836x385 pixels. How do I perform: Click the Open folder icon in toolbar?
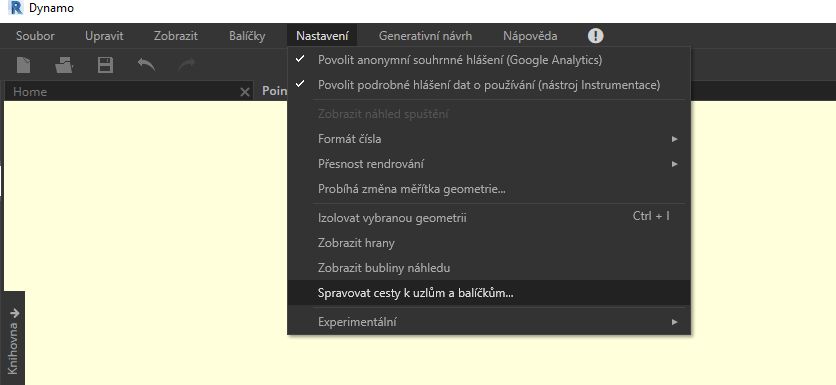64,65
